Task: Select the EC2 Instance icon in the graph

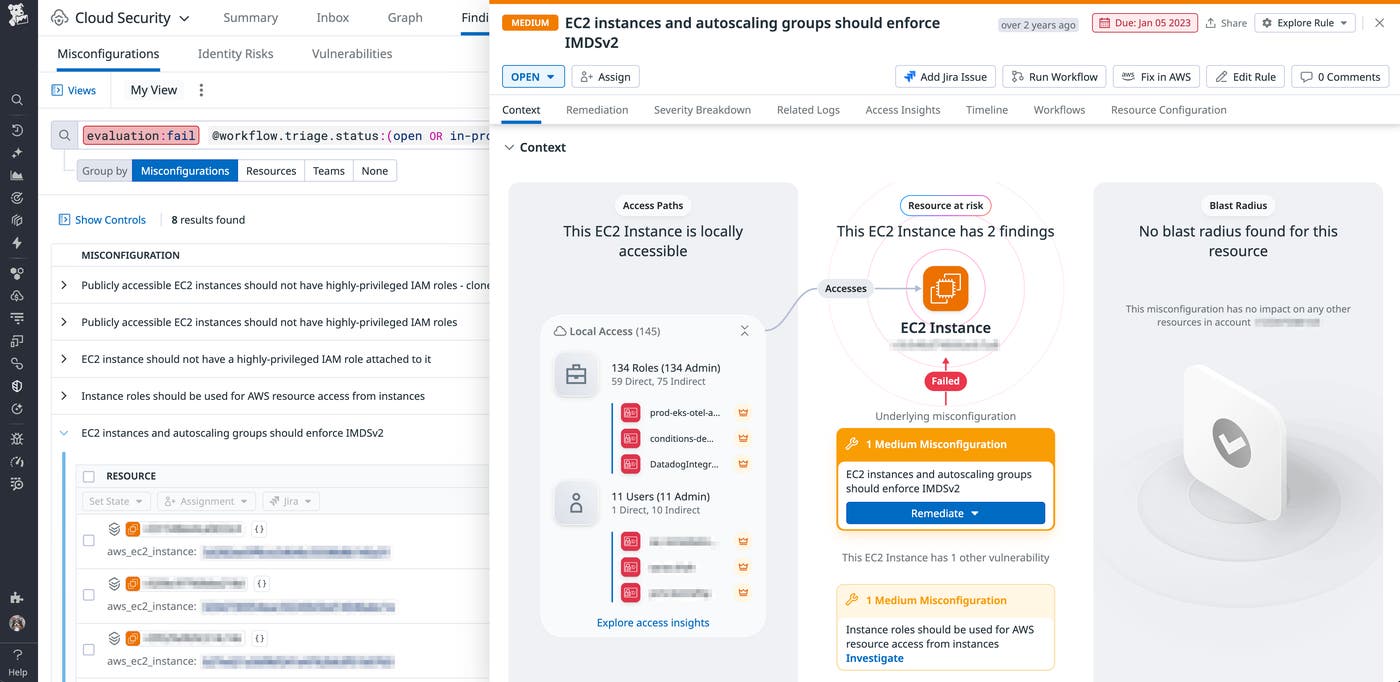Action: point(945,288)
